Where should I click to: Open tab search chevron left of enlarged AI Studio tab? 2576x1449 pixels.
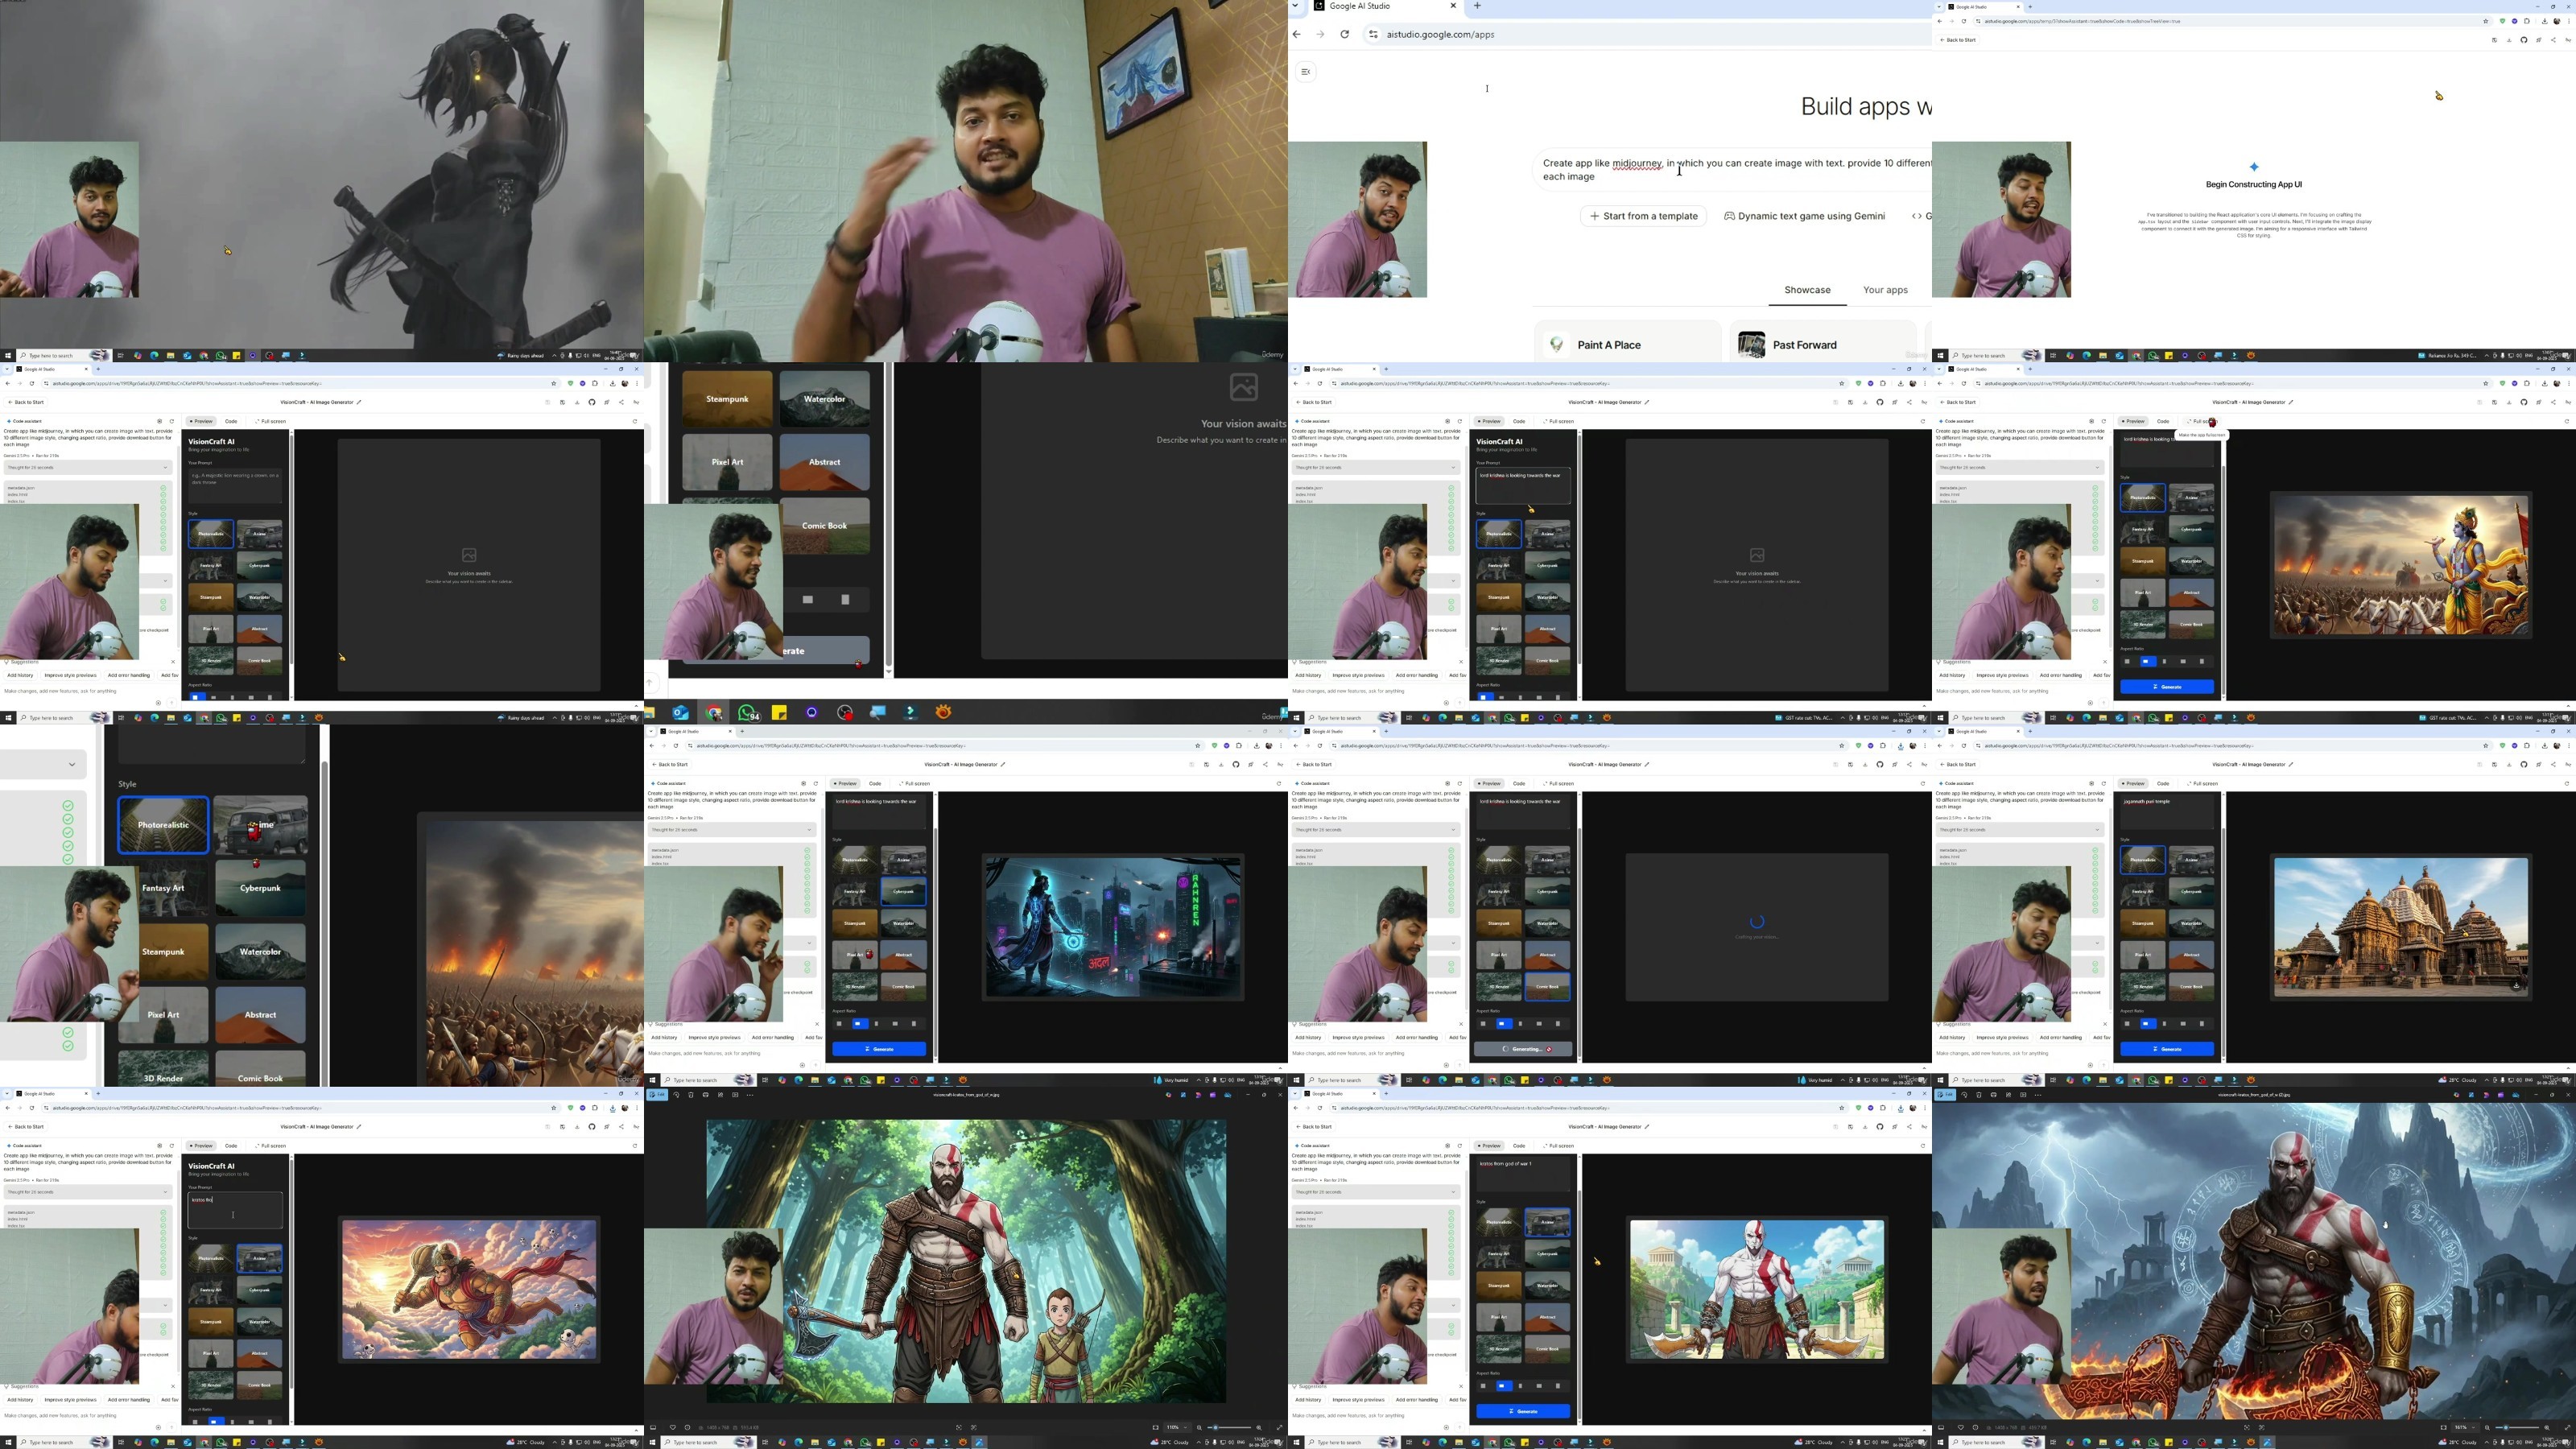click(x=1296, y=6)
